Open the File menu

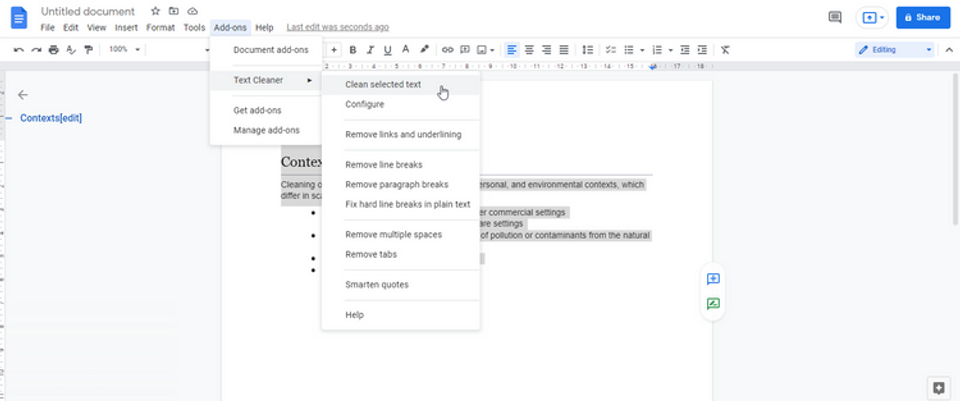click(48, 28)
